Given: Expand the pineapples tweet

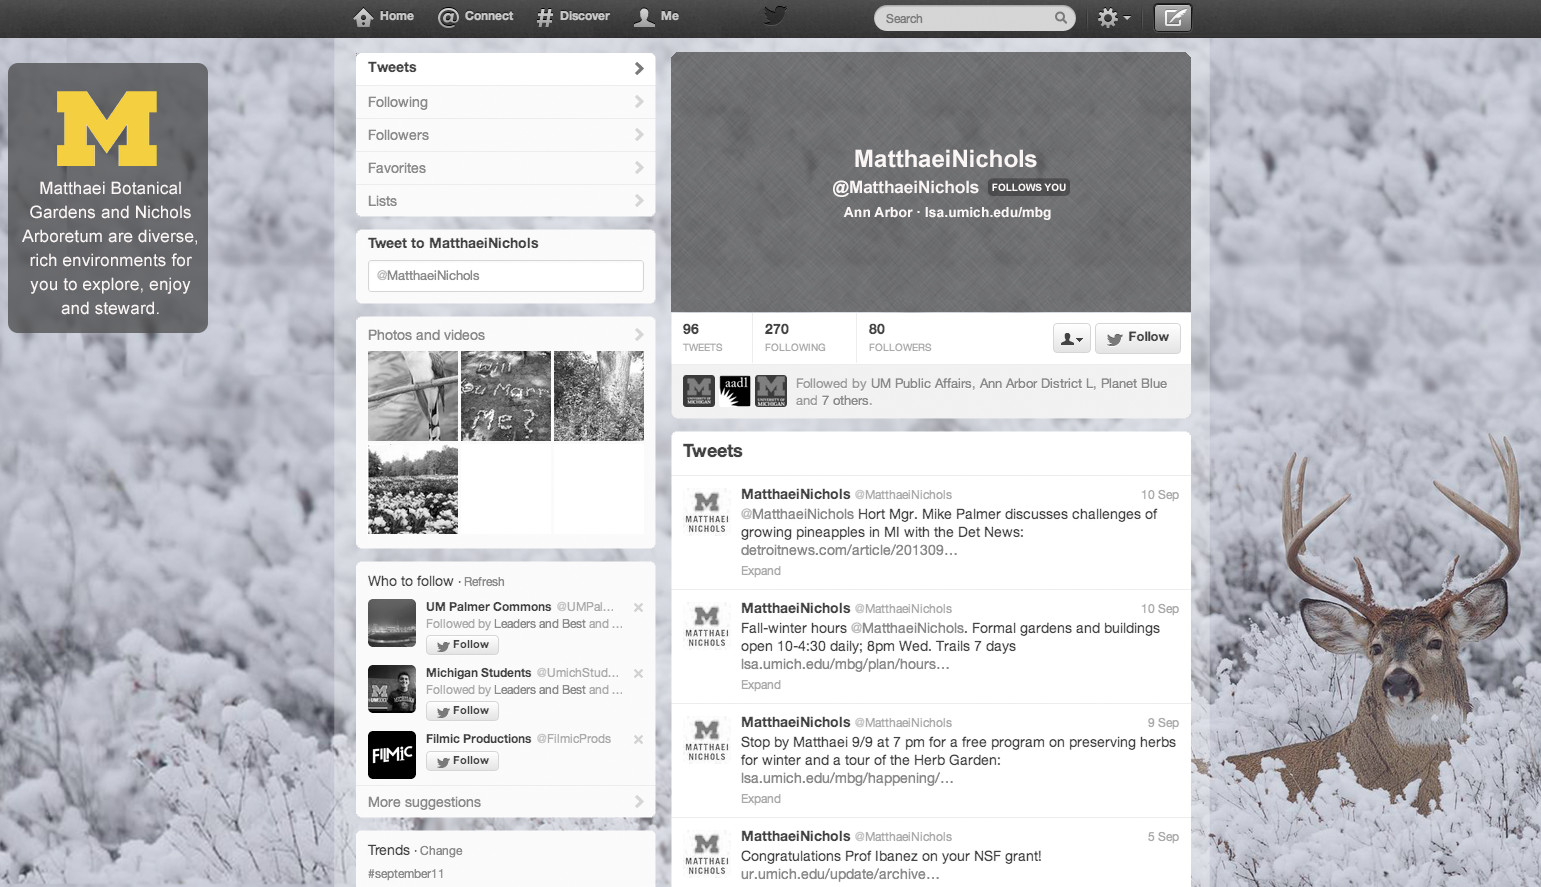Looking at the screenshot, I should (x=761, y=571).
